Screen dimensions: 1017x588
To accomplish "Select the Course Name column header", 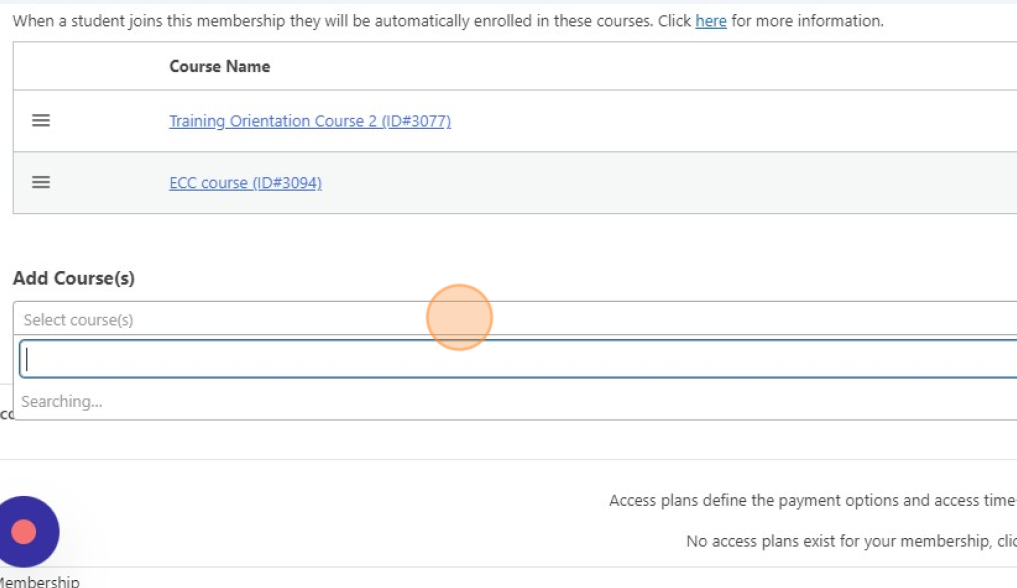I will tap(219, 66).
